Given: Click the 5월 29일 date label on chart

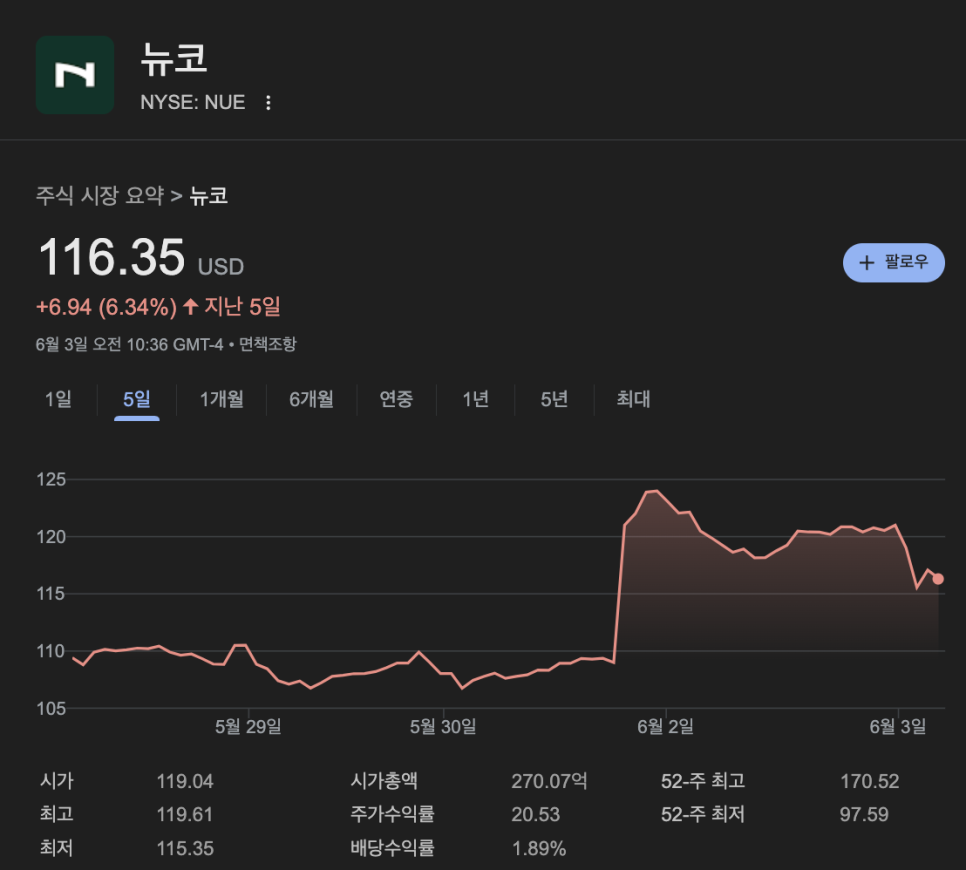Looking at the screenshot, I should point(248,727).
